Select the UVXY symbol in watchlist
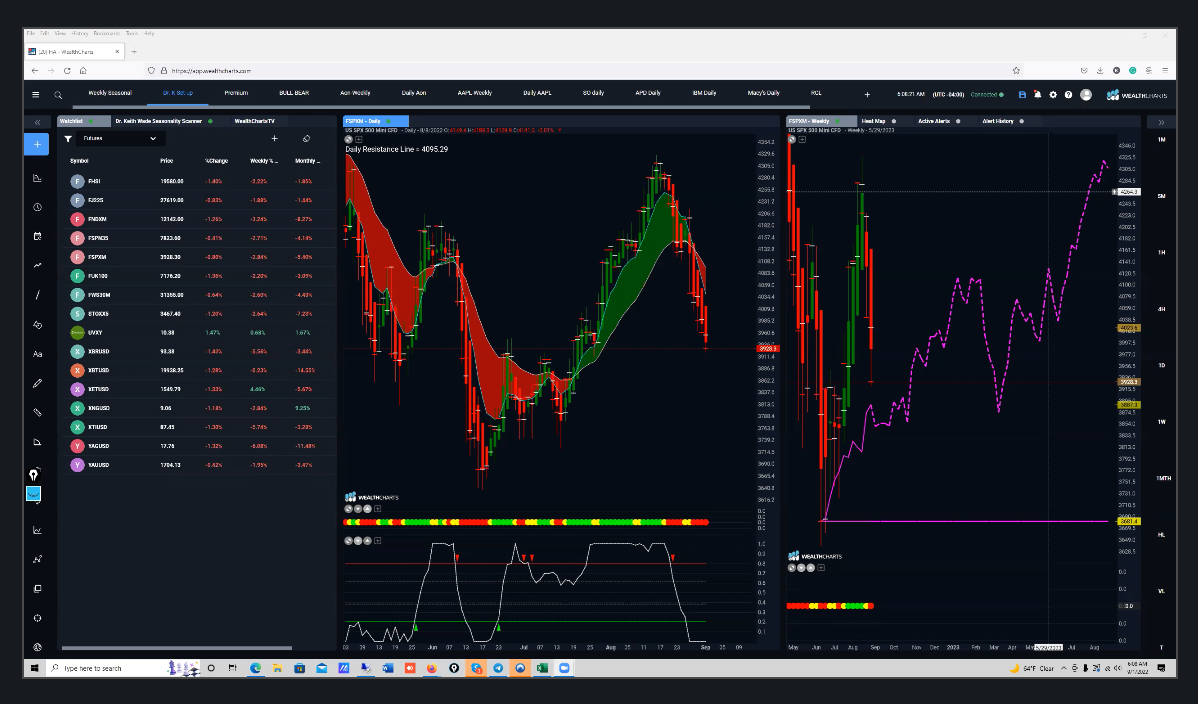Image resolution: width=1198 pixels, height=704 pixels. (95, 333)
